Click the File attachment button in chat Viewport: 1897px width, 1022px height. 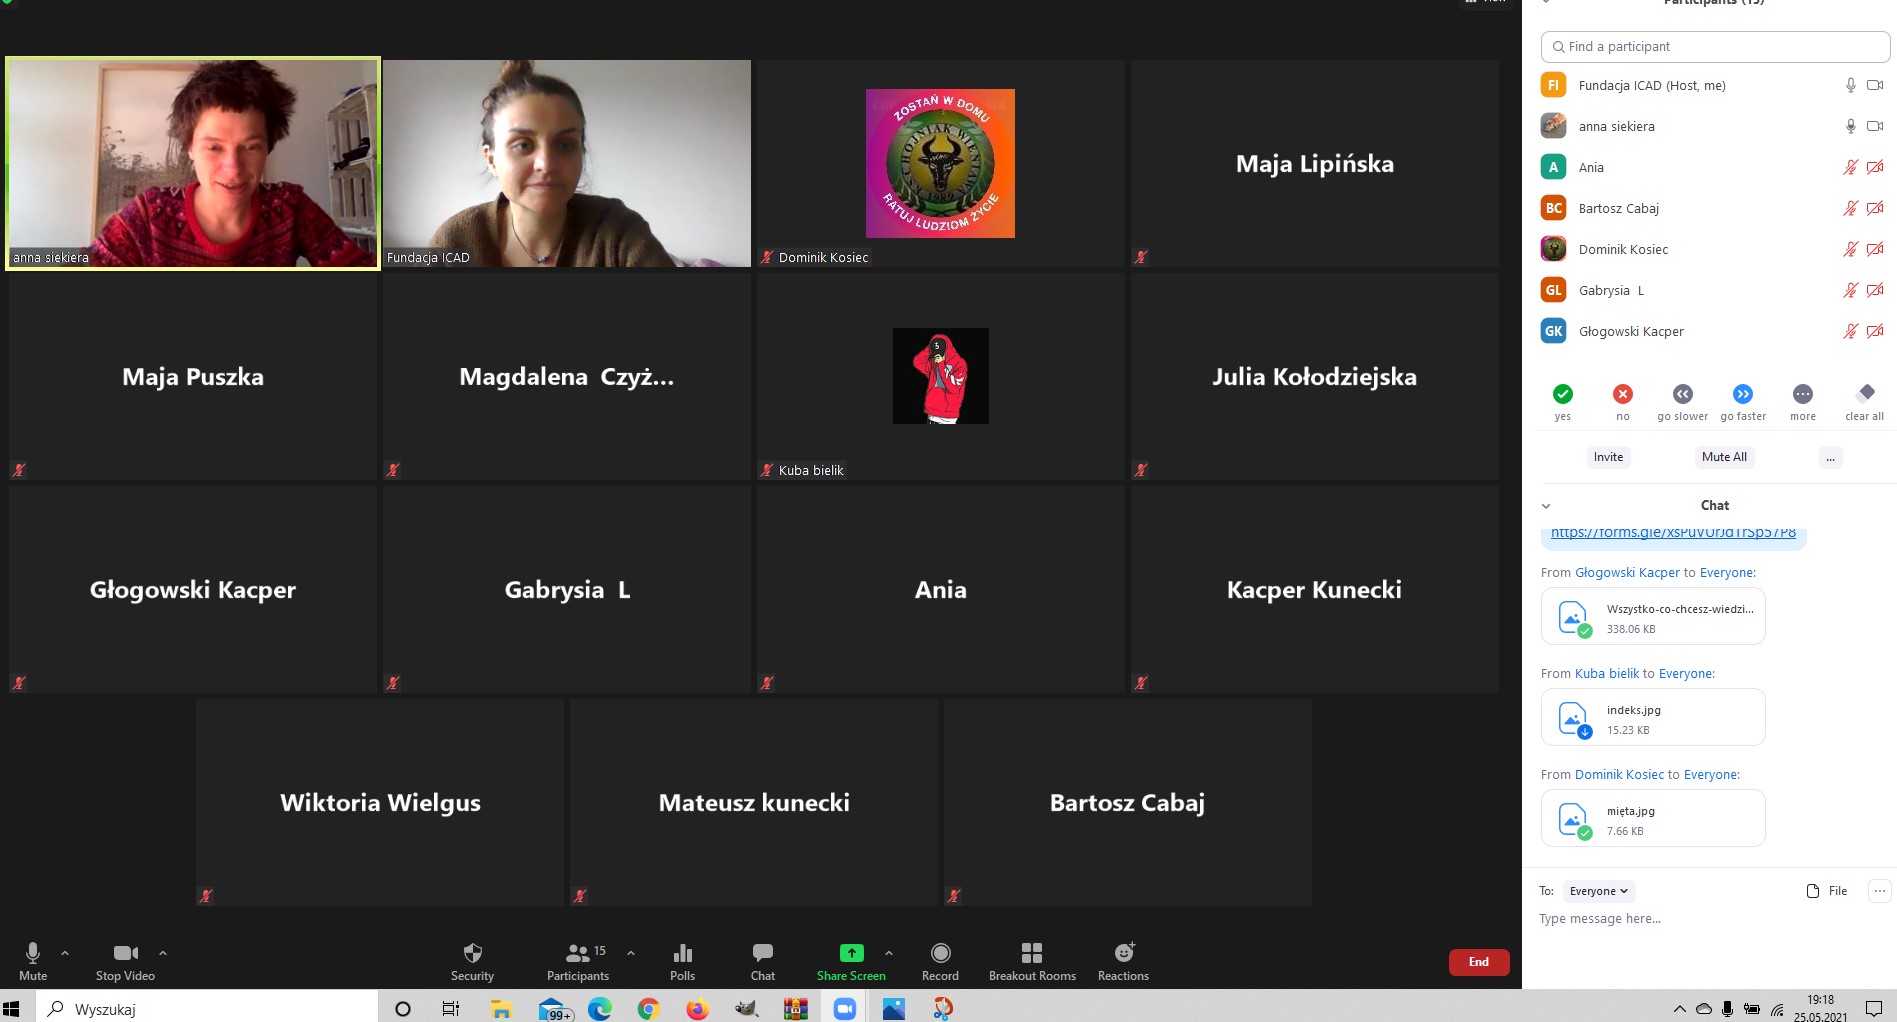tap(1827, 891)
